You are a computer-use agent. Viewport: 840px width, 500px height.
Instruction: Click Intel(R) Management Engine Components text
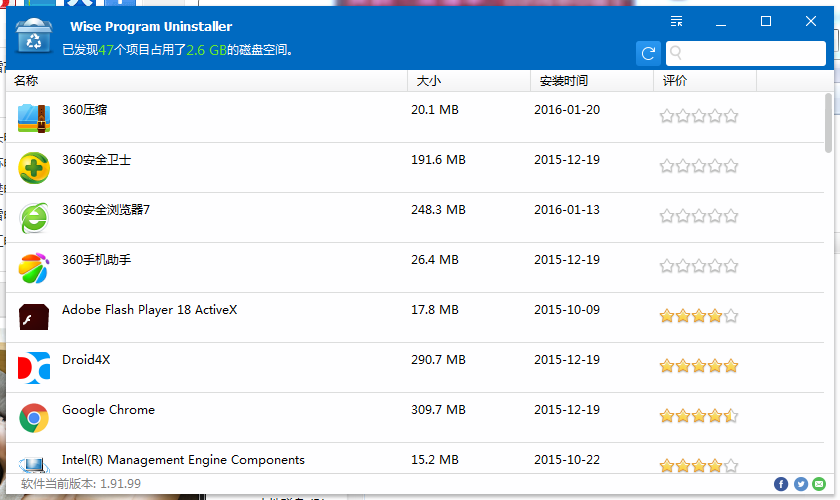pos(183,460)
